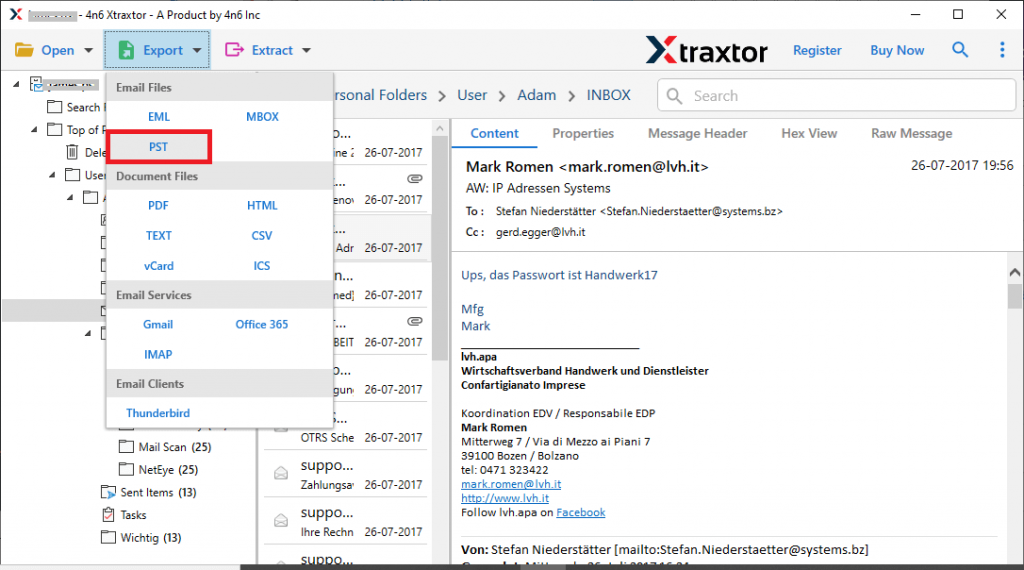Click the Mail Scan folder icon
1024x570 pixels.
(x=126, y=447)
